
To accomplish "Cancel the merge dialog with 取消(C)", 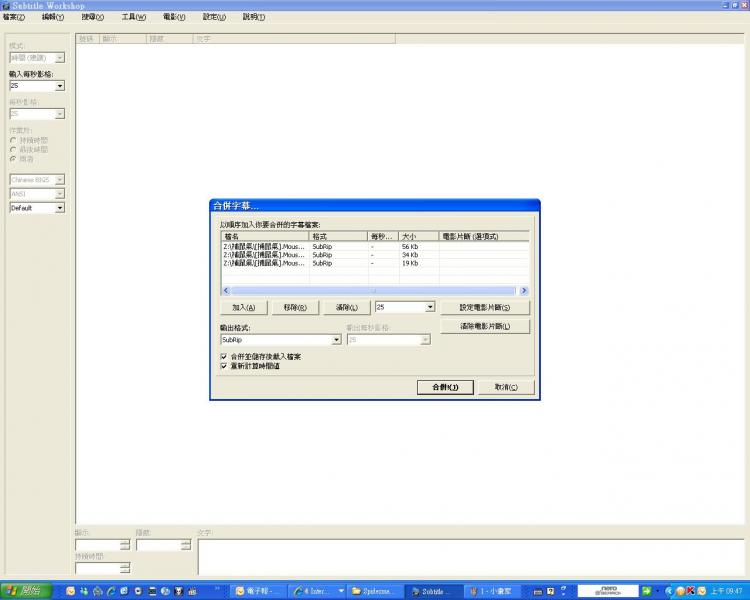I will click(x=506, y=387).
